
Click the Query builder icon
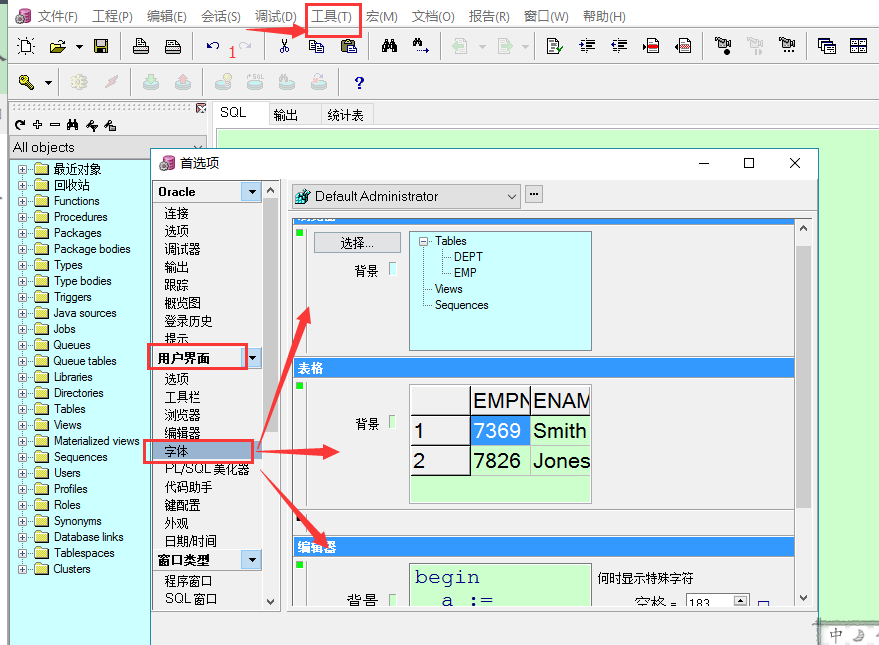point(255,83)
